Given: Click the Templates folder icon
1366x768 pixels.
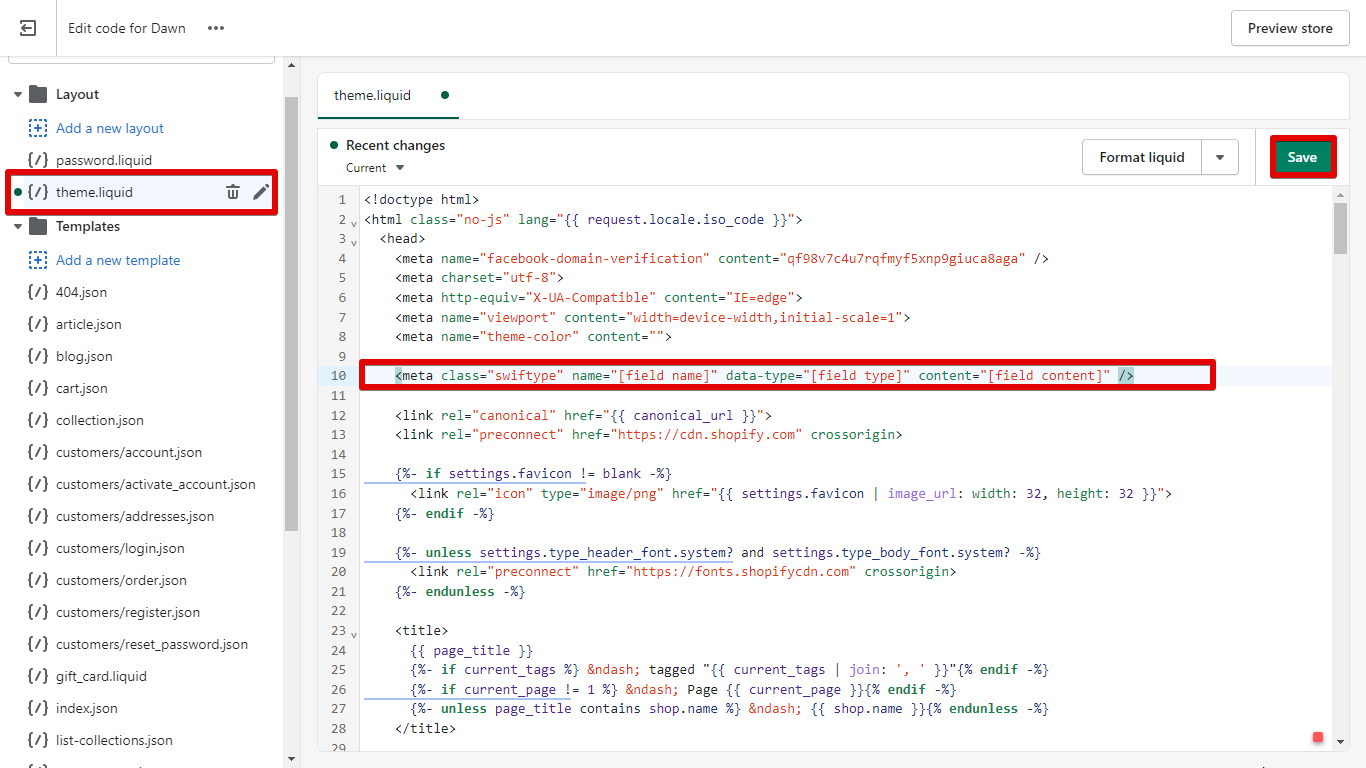Looking at the screenshot, I should click(38, 226).
